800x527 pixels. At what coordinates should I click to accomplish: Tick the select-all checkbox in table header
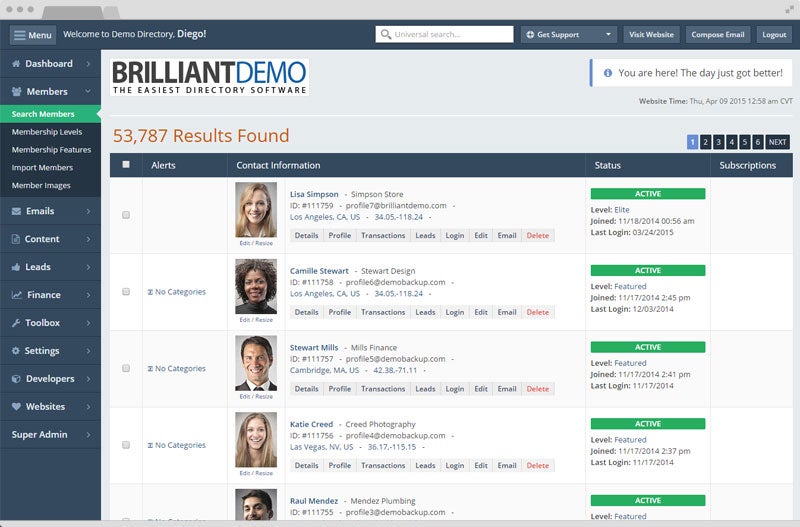(126, 165)
